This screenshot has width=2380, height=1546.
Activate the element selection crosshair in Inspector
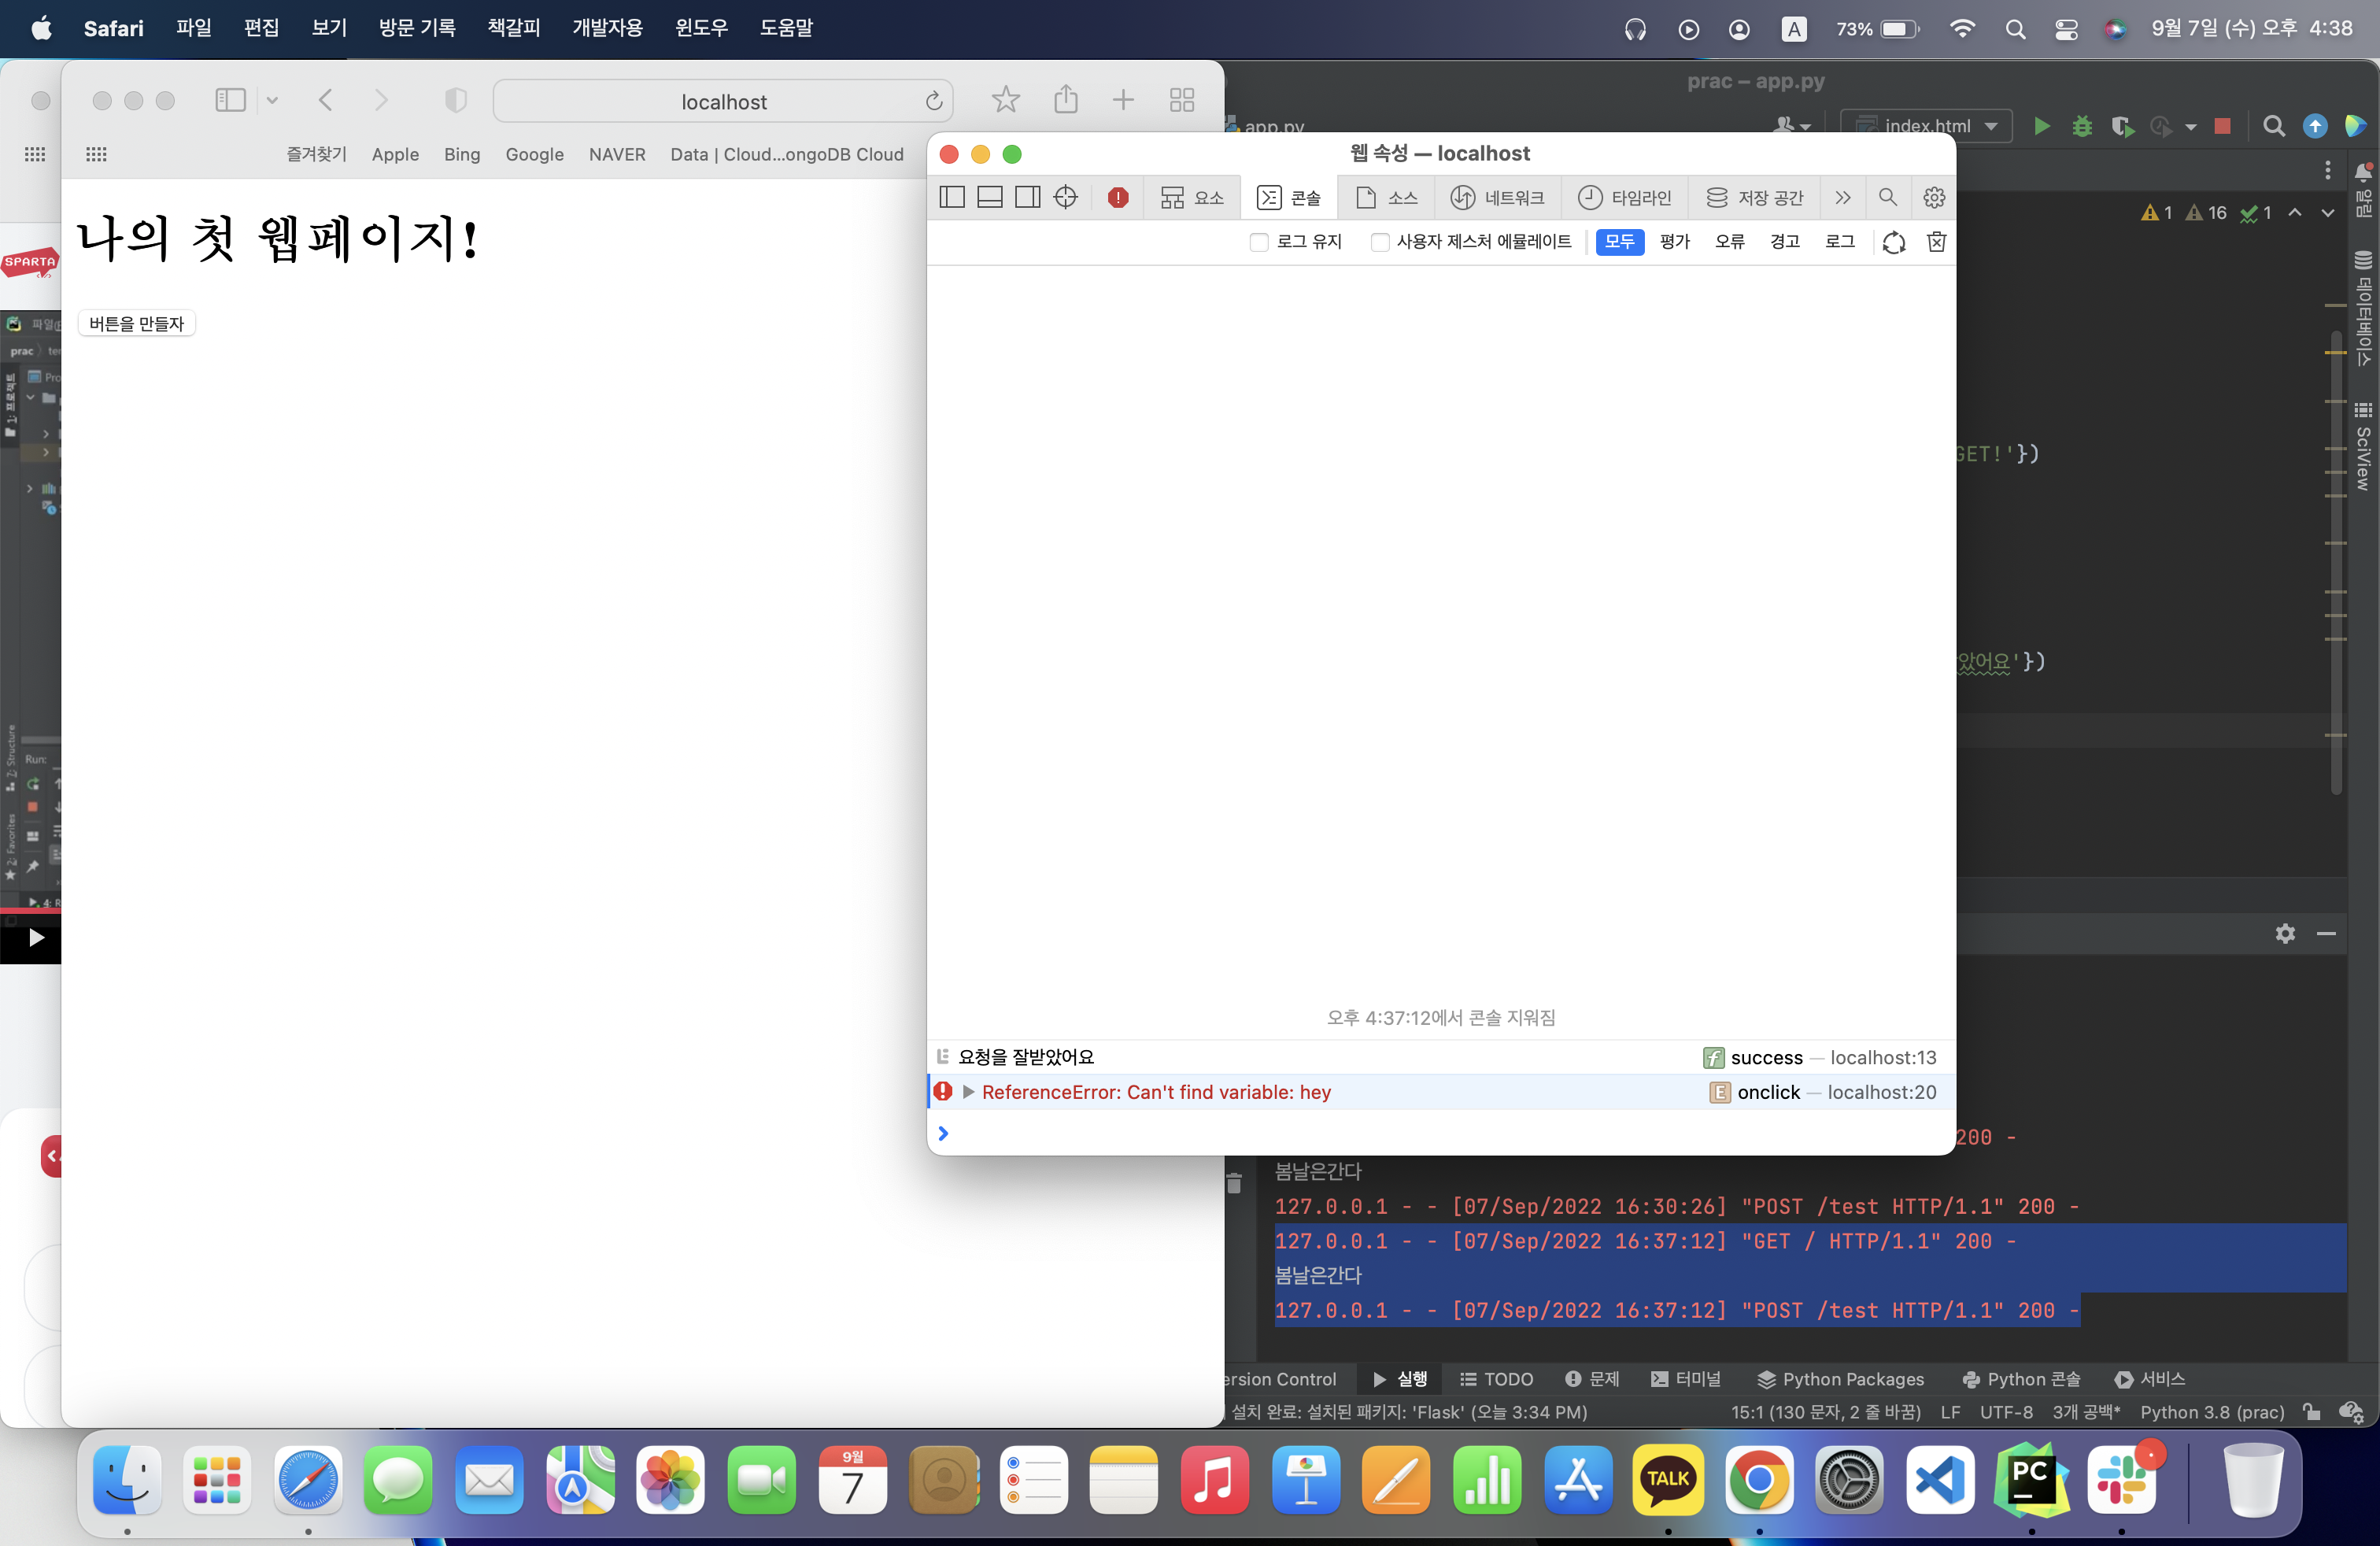pos(1066,197)
